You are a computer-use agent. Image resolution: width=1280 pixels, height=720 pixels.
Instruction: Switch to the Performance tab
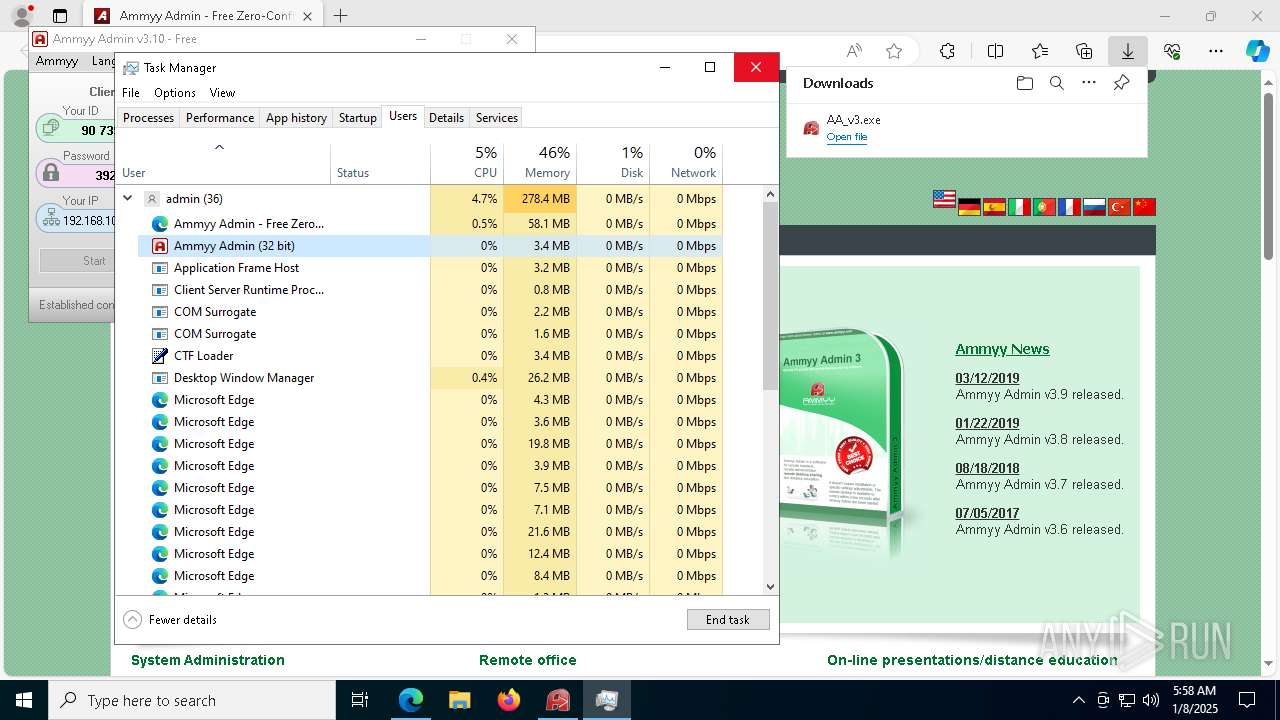pyautogui.click(x=220, y=117)
